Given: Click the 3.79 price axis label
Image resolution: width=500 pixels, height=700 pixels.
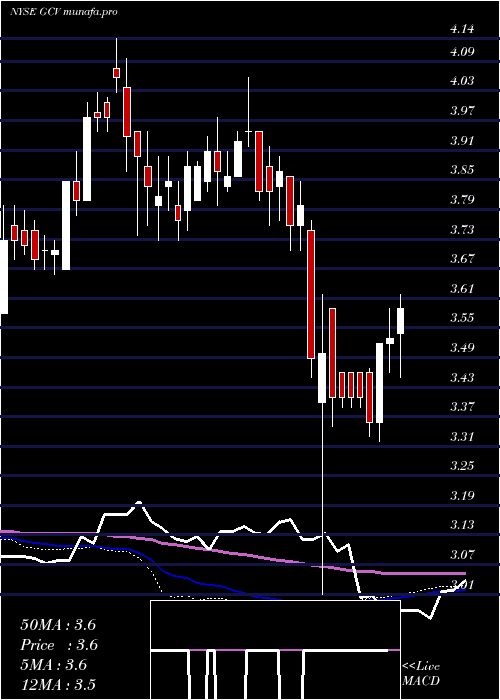Looking at the screenshot, I should point(462,199).
